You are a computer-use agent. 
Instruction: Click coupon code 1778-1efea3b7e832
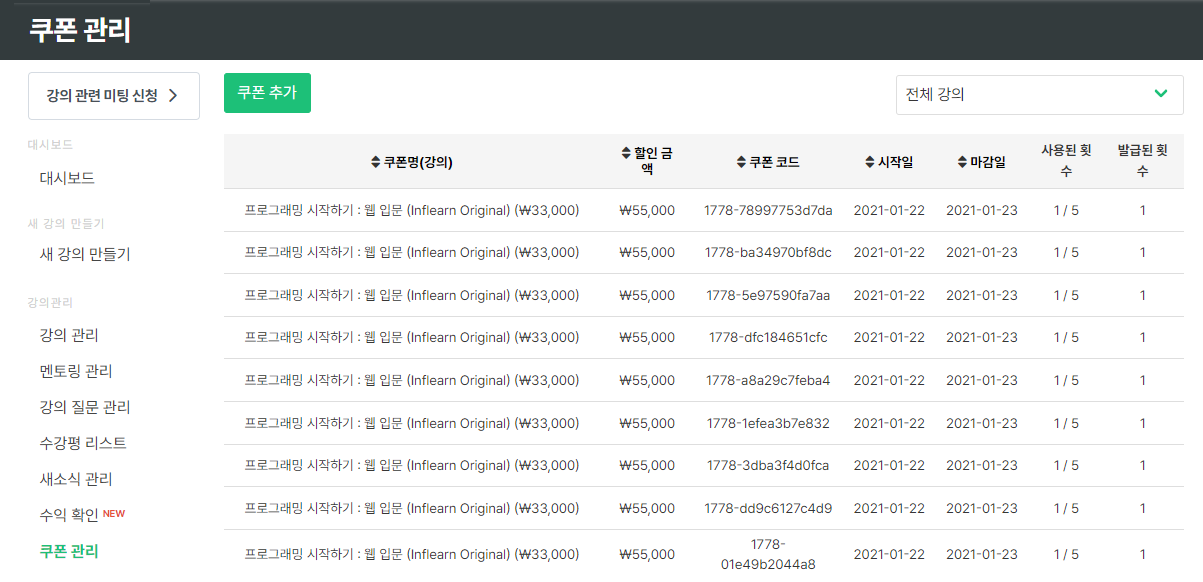pos(768,423)
